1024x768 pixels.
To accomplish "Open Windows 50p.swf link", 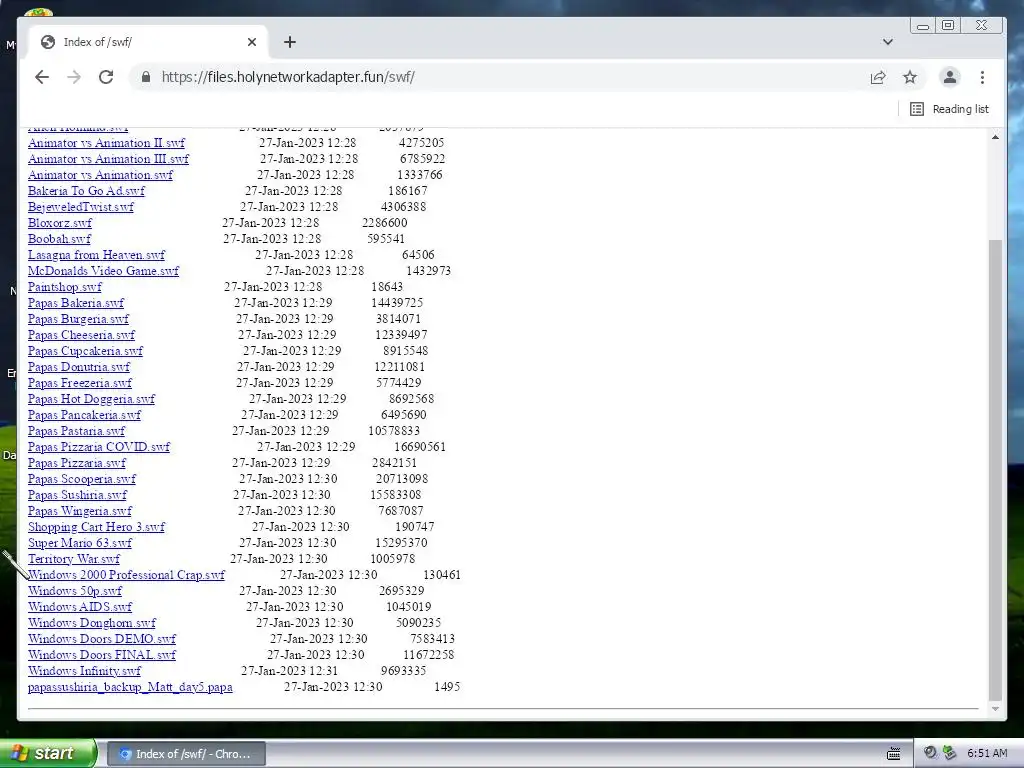I will coord(75,591).
